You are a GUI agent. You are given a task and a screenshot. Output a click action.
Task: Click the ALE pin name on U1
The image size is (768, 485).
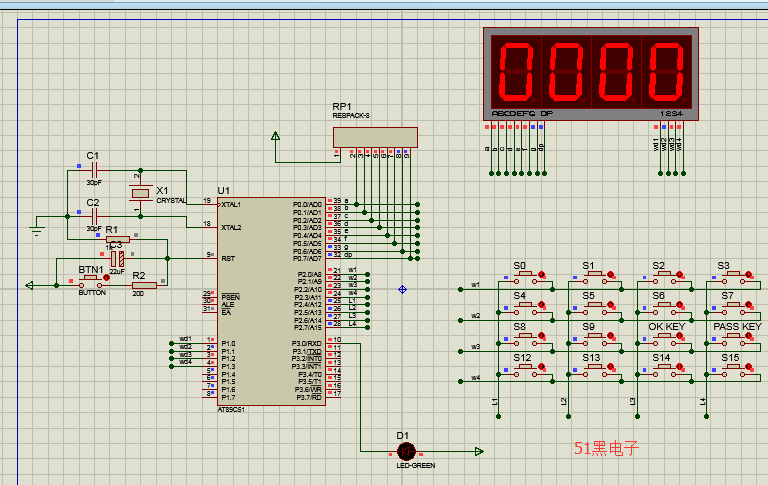pos(228,305)
